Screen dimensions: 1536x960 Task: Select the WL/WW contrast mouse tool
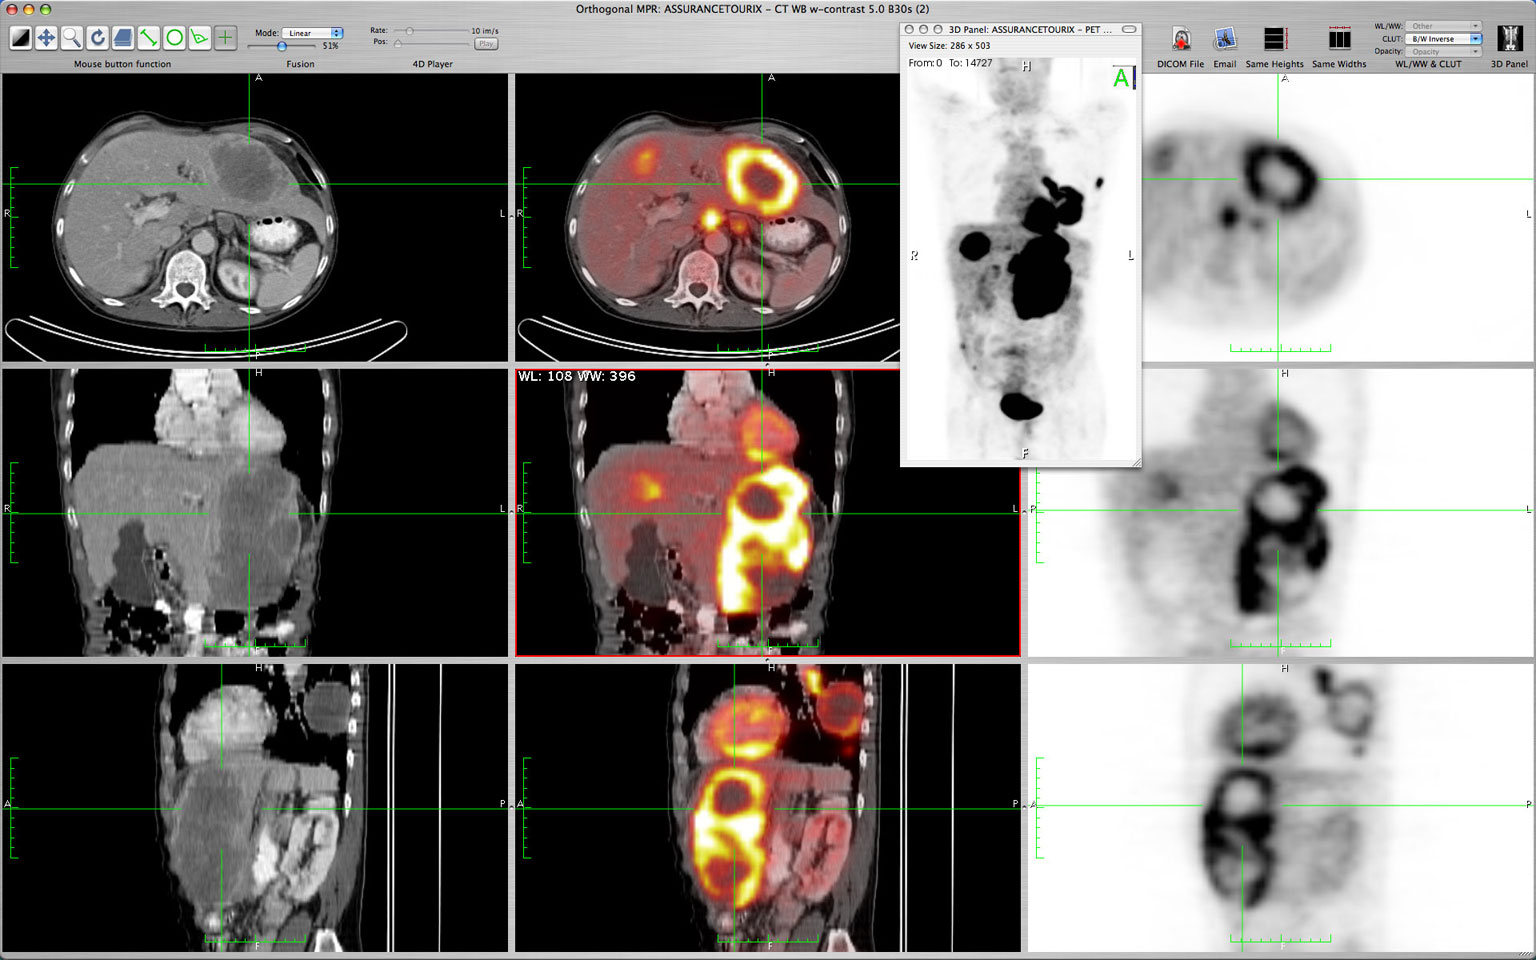(20, 38)
